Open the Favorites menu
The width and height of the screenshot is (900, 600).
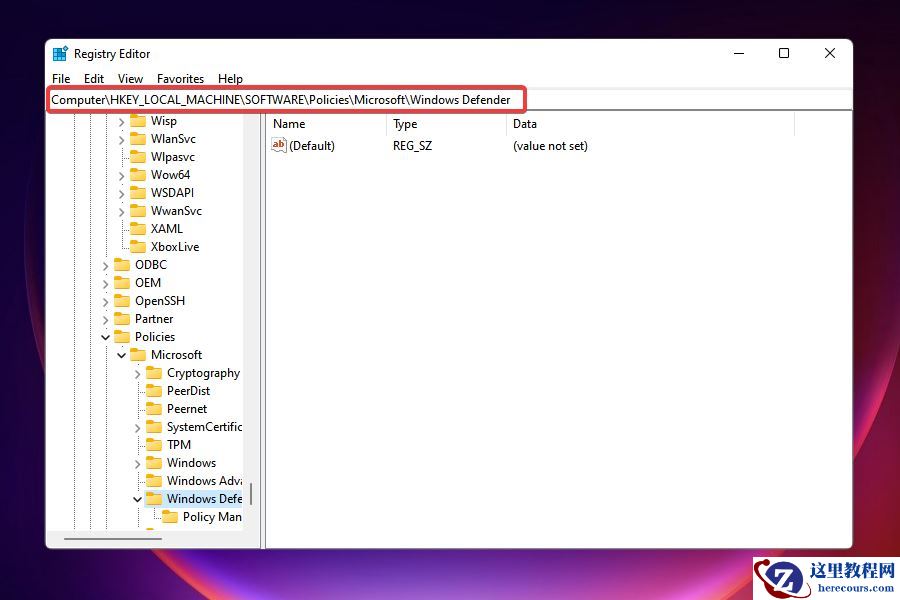pyautogui.click(x=180, y=78)
